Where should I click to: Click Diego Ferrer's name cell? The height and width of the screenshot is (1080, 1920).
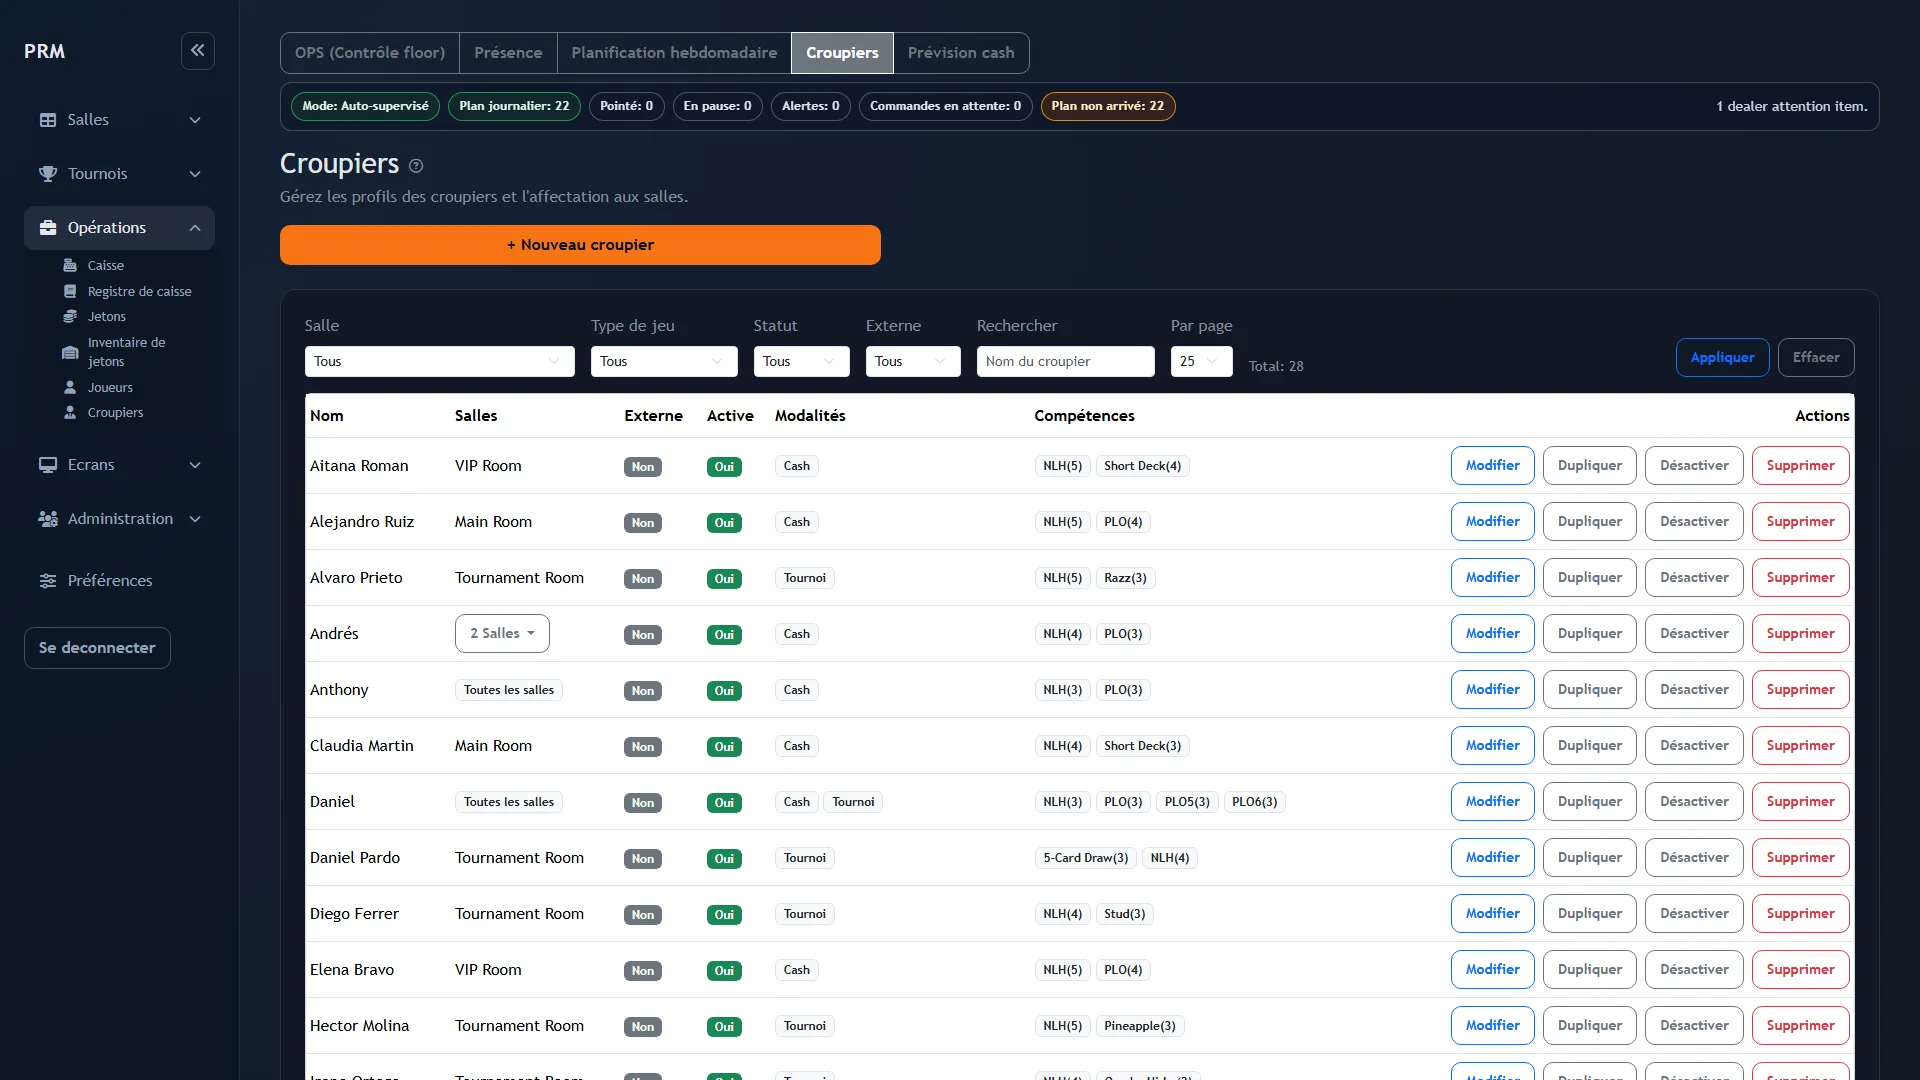coord(354,913)
